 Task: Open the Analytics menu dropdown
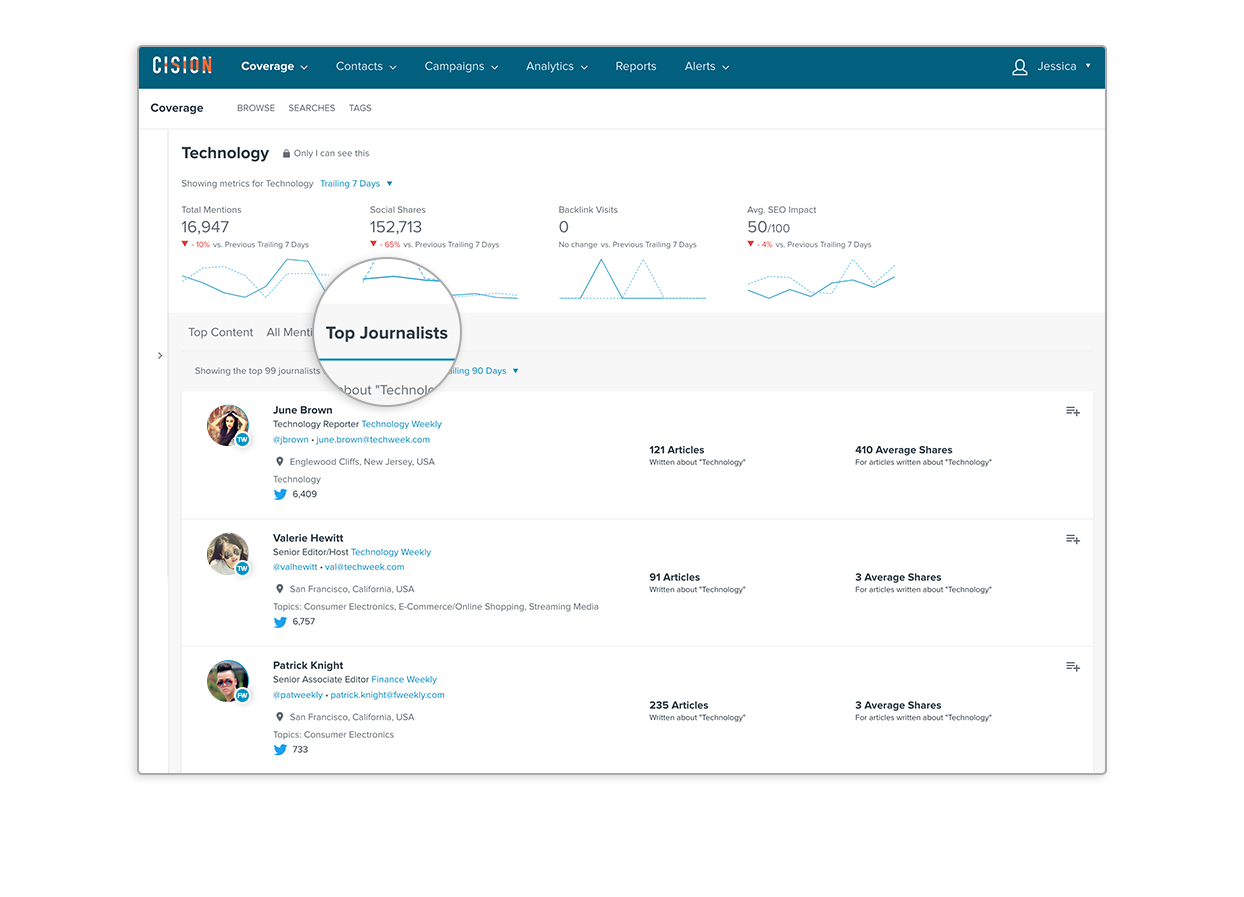[556, 67]
